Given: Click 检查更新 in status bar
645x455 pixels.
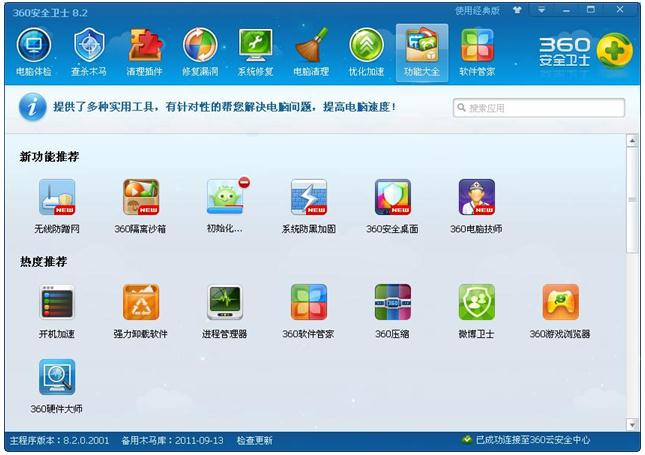Looking at the screenshot, I should (254, 441).
